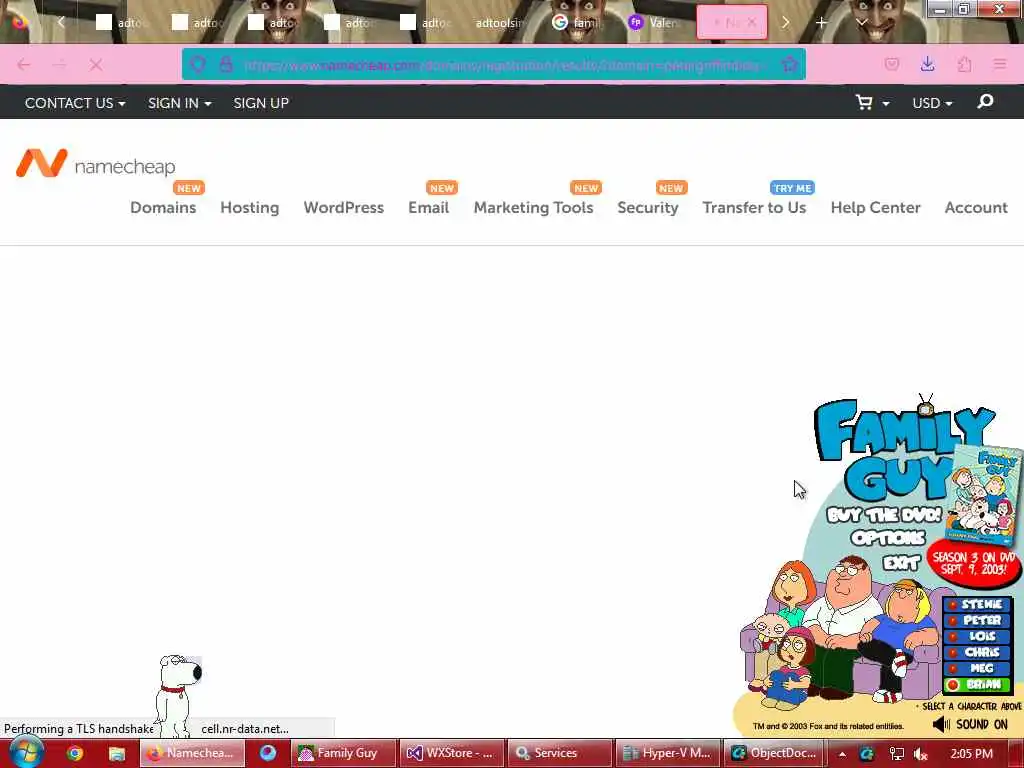The height and width of the screenshot is (768, 1024).
Task: Click Sign Up link
Action: [x=261, y=103]
